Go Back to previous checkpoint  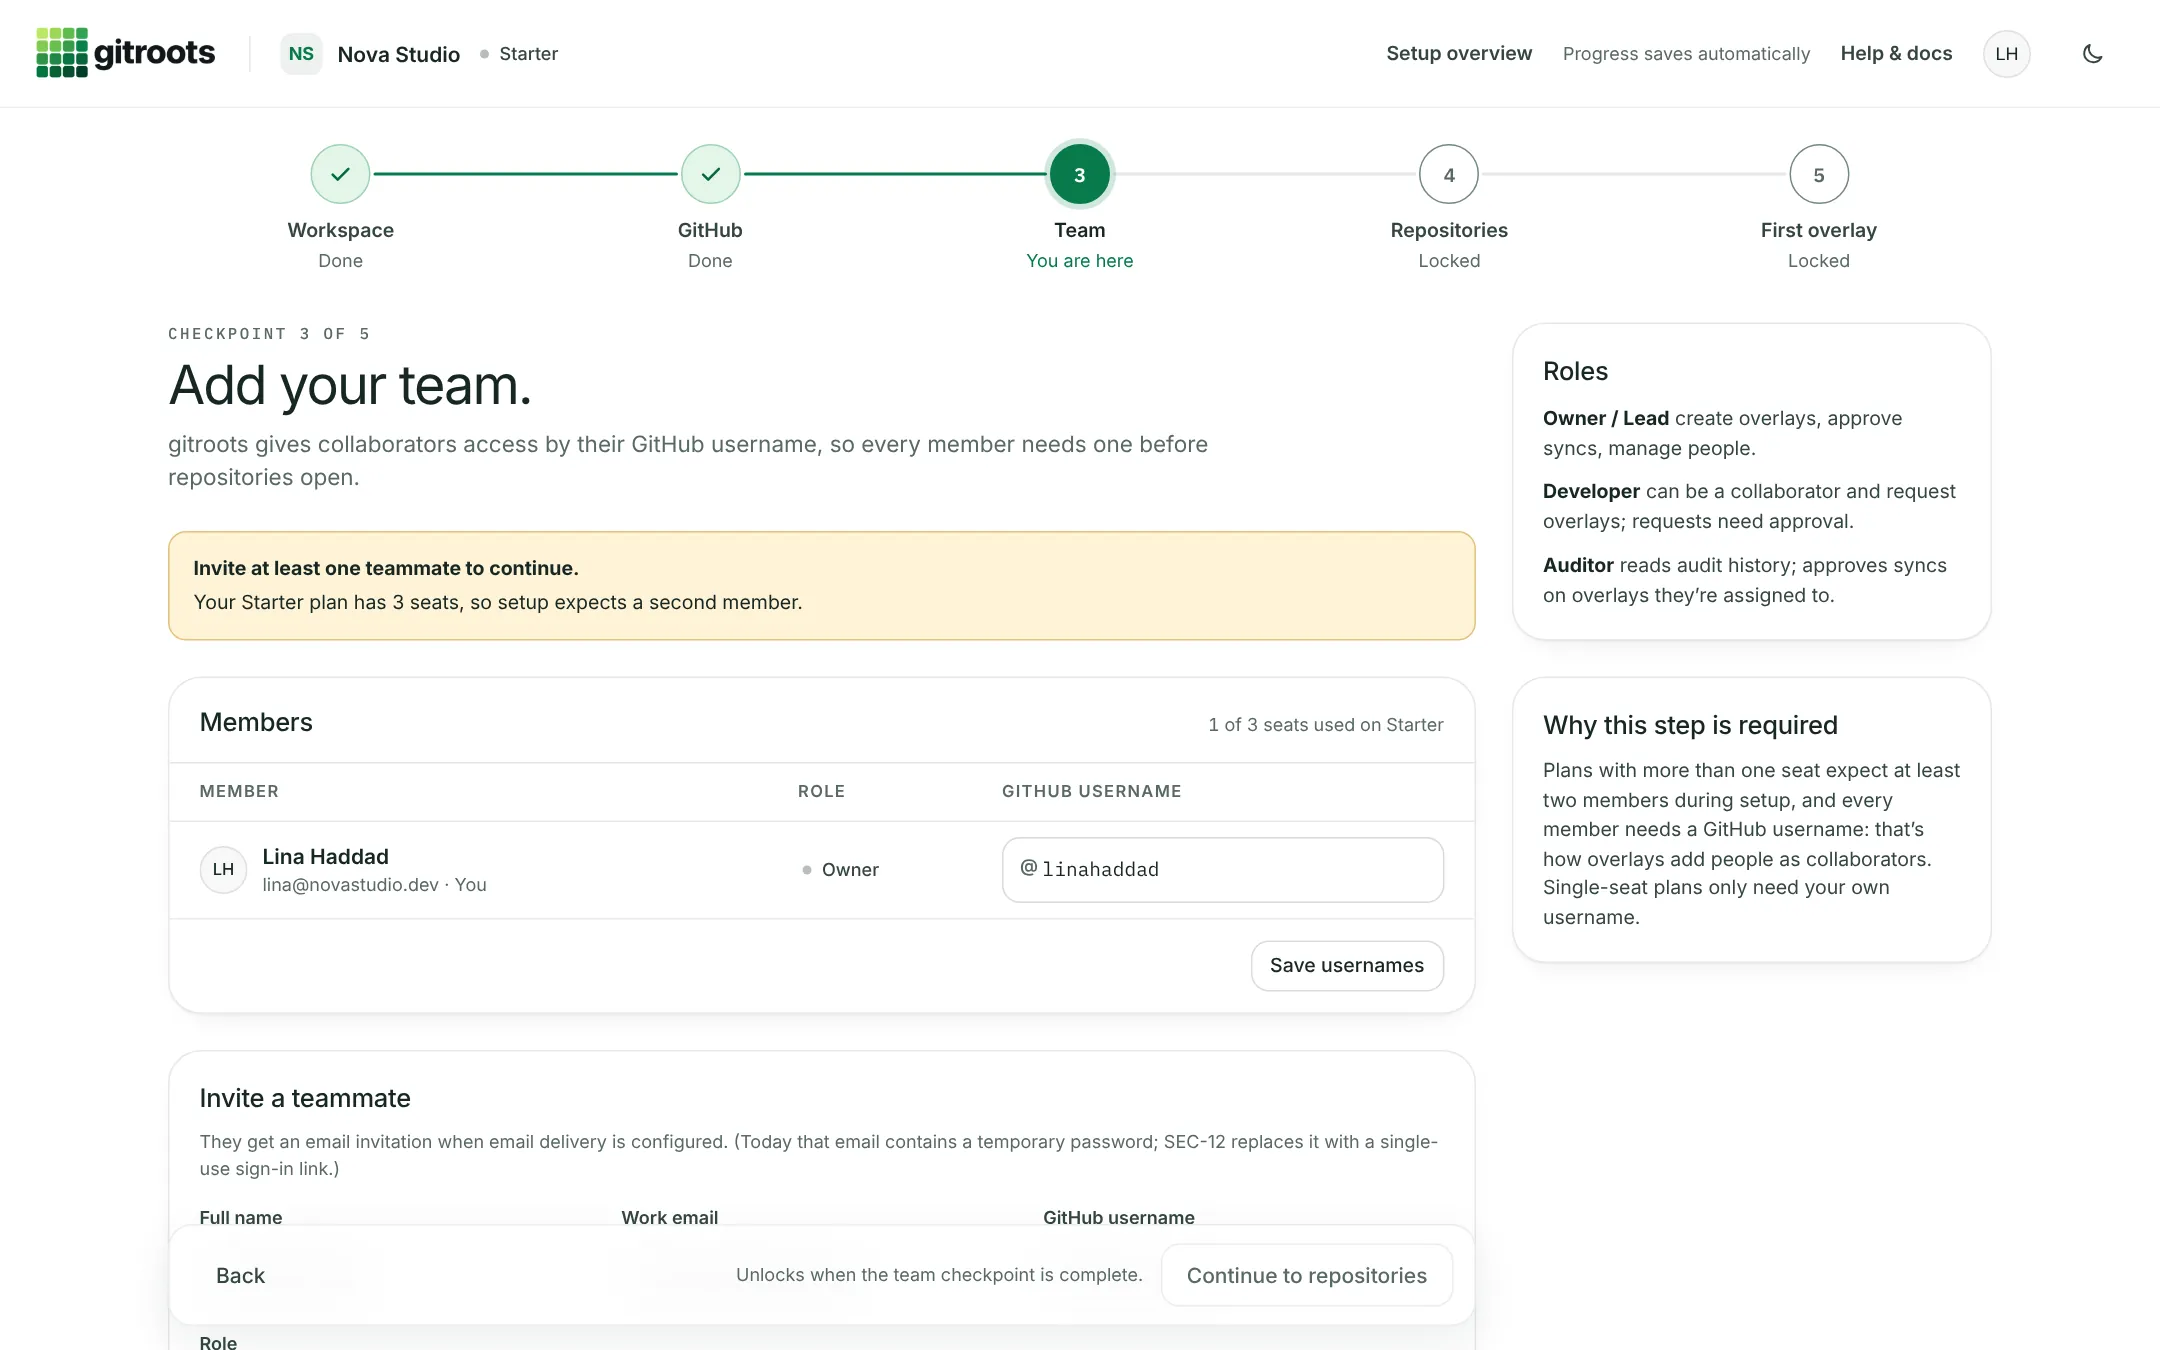point(240,1275)
